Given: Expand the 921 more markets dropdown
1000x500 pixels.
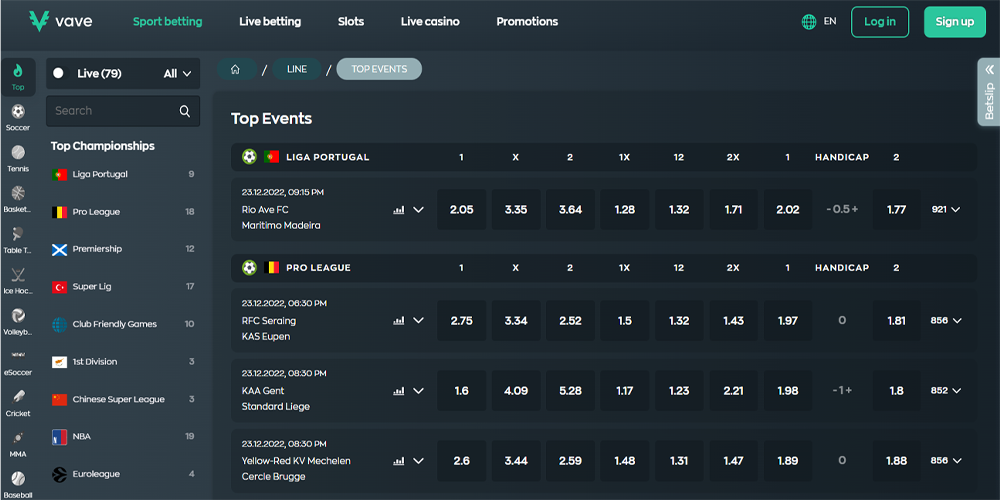Looking at the screenshot, I should pos(946,210).
